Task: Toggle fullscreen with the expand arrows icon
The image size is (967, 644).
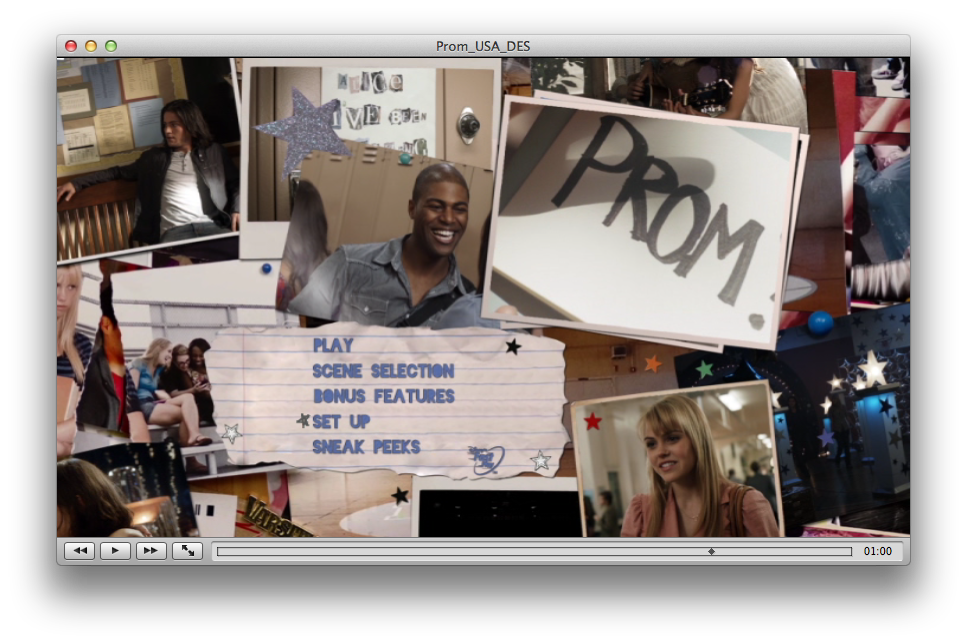Action: (187, 551)
